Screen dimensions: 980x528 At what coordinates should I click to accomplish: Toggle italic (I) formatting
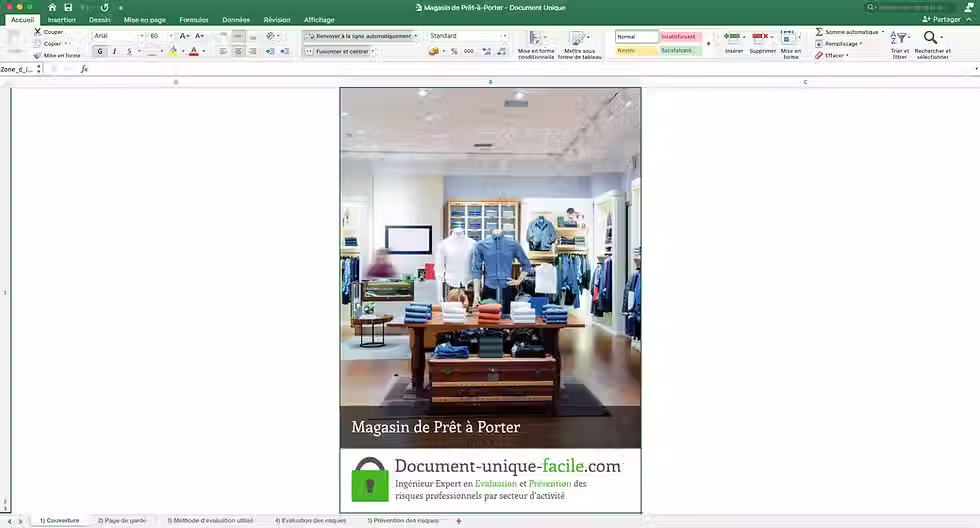114,51
